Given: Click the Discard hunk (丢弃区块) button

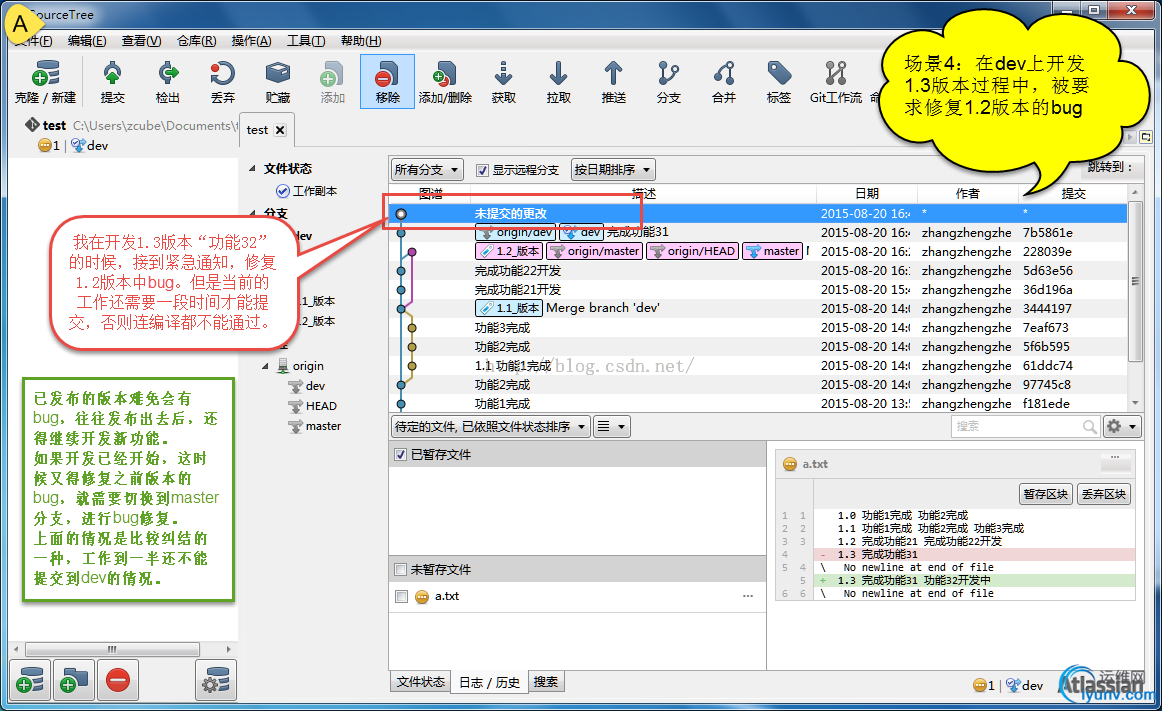Looking at the screenshot, I should [x=1103, y=494].
